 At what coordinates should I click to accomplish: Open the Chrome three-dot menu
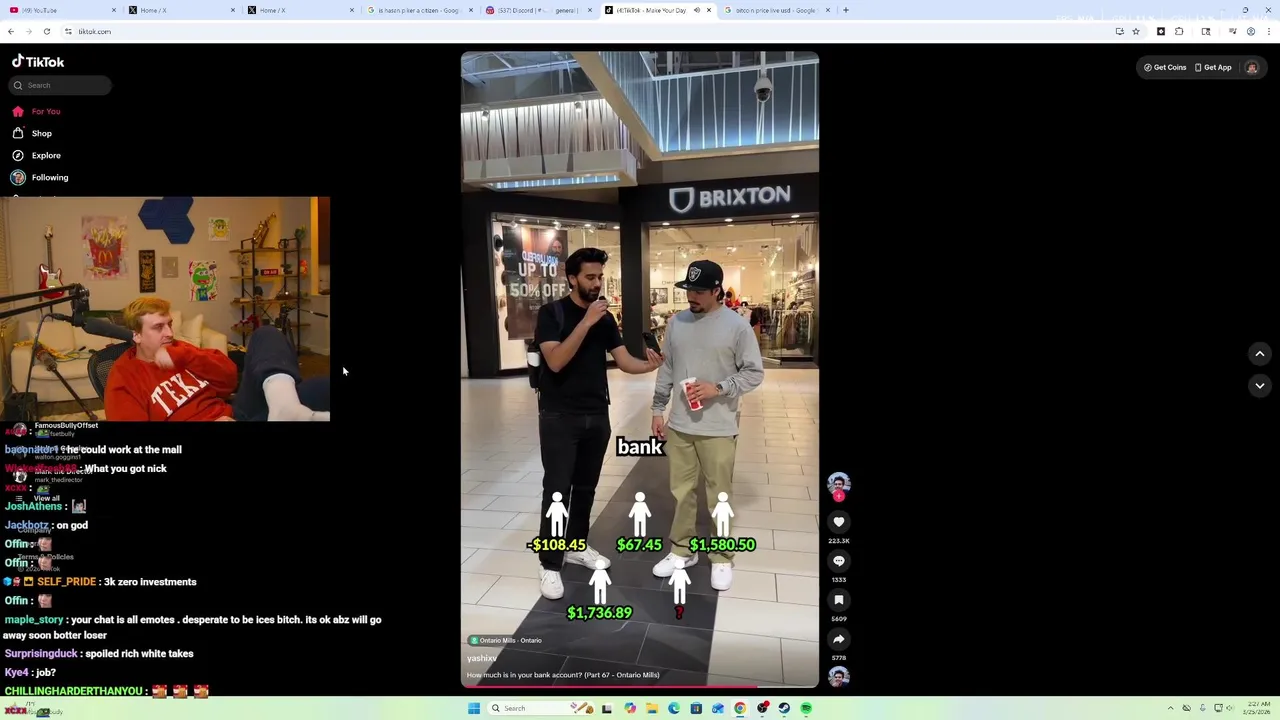click(x=1269, y=32)
